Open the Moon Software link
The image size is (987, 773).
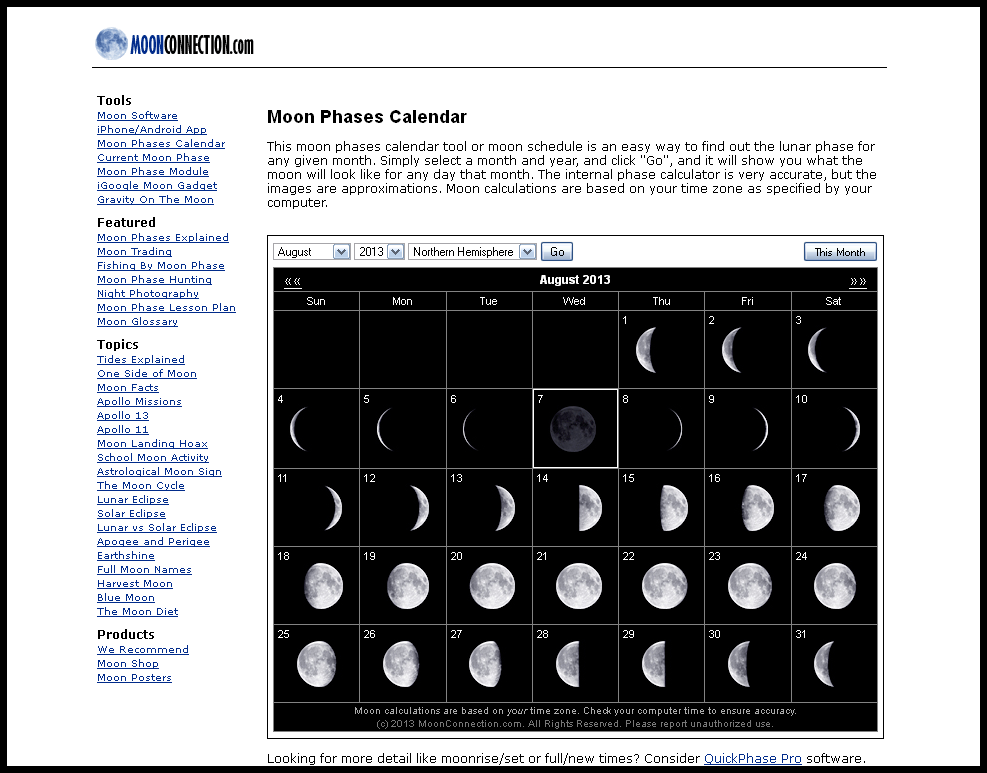[137, 116]
